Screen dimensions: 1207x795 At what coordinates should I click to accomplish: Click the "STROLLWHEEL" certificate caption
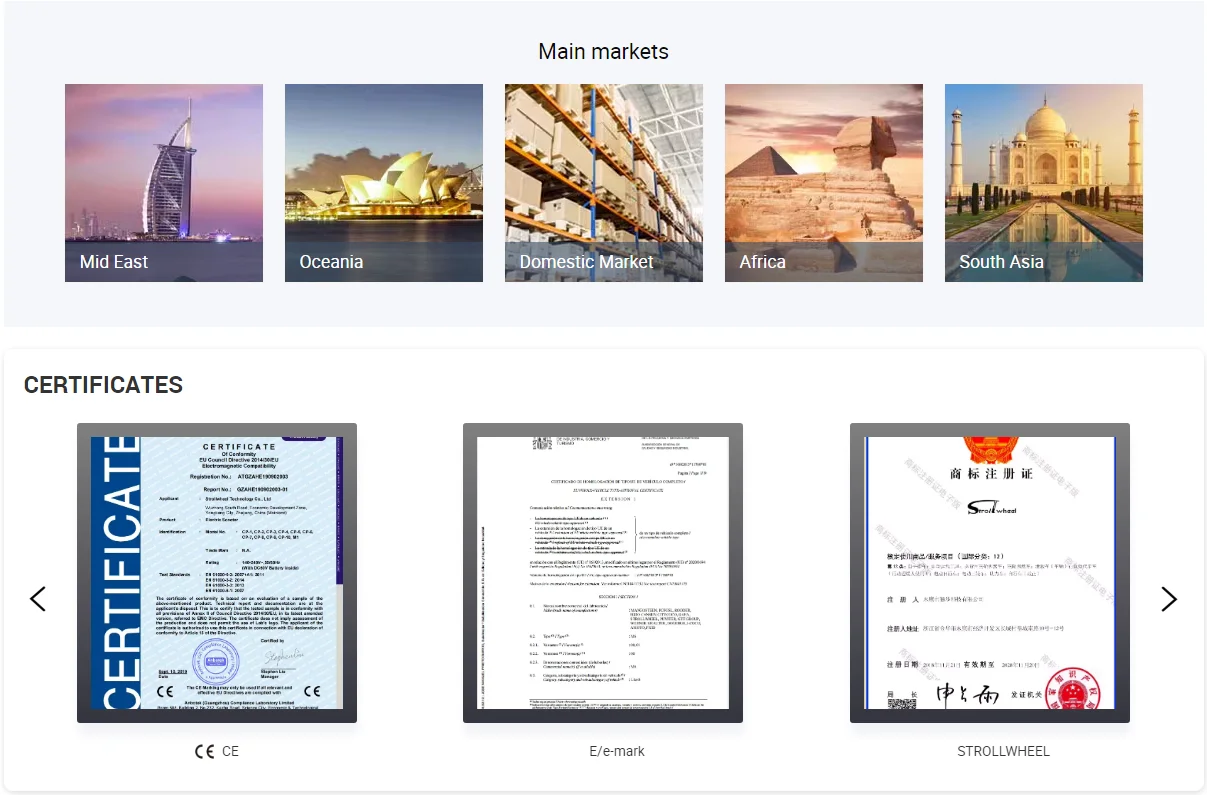click(x=1003, y=751)
